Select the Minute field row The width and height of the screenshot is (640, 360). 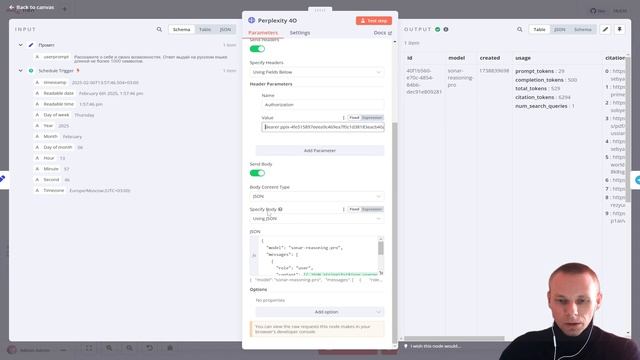(x=52, y=169)
